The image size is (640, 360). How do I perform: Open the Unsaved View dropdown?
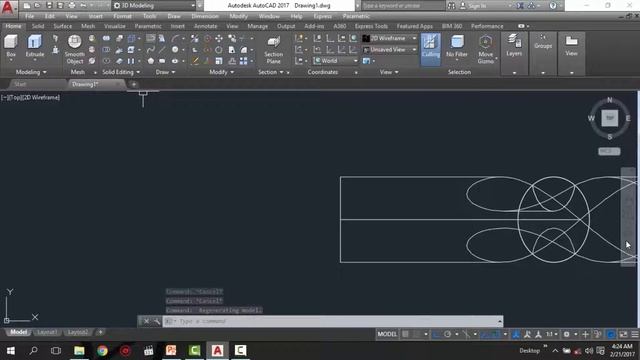pos(390,50)
